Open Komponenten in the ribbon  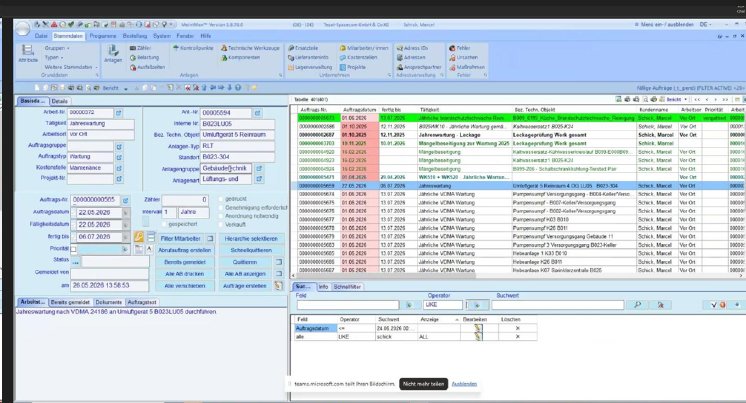tap(240, 58)
